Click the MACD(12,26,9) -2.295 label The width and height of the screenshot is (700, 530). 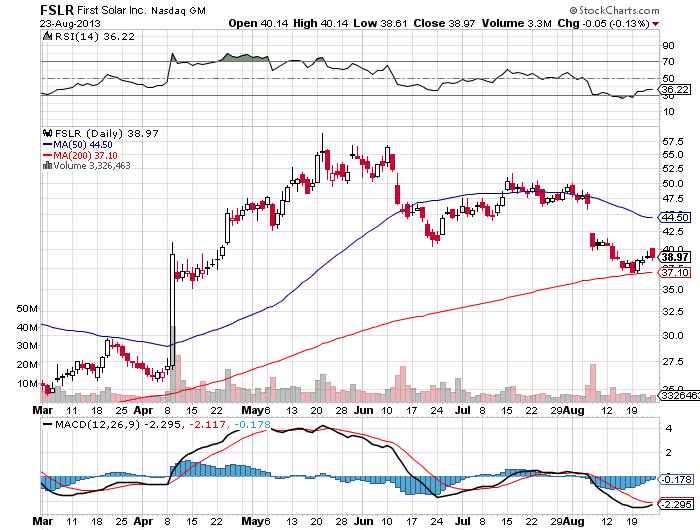pos(118,424)
